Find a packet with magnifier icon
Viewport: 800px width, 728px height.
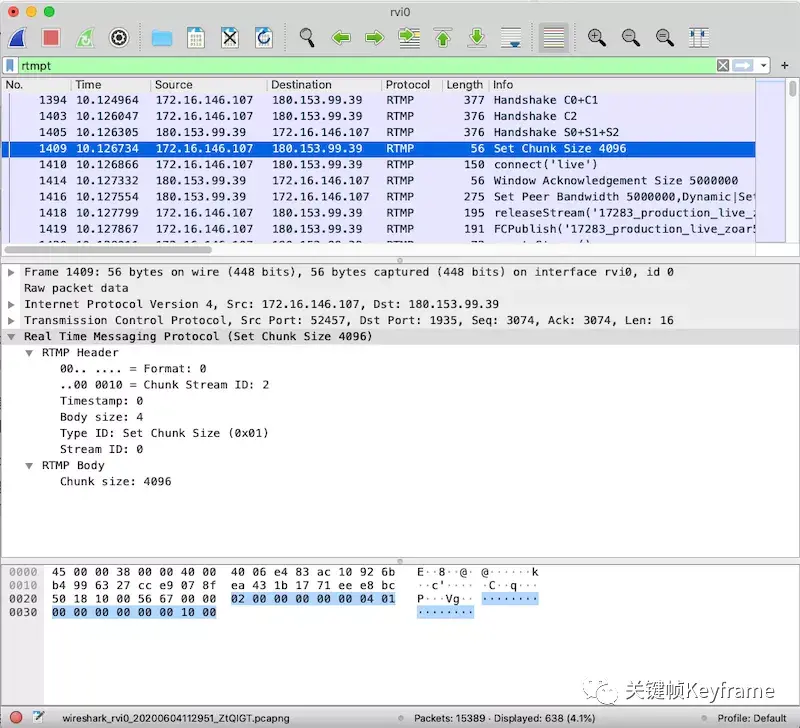[x=307, y=38]
